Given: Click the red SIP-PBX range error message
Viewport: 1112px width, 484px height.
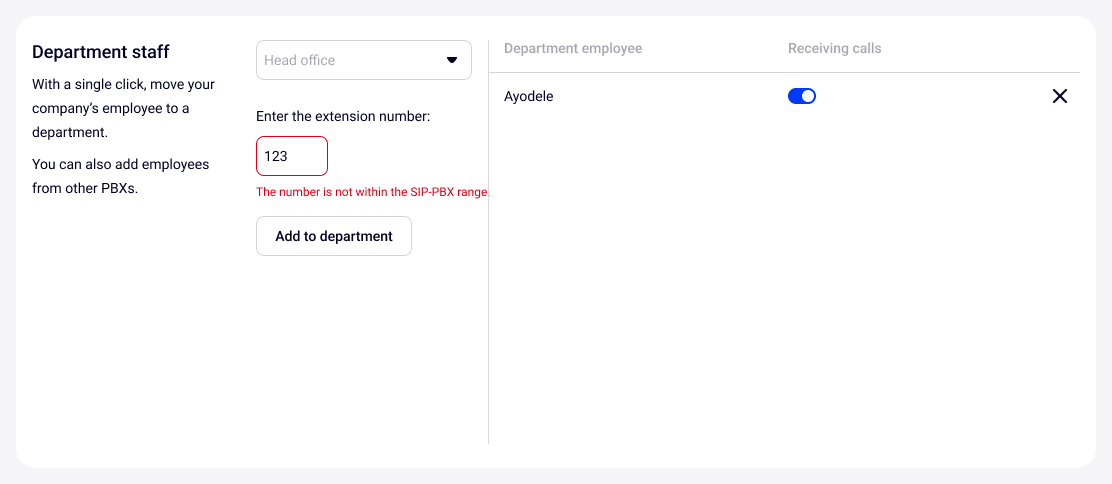Looking at the screenshot, I should [x=372, y=192].
